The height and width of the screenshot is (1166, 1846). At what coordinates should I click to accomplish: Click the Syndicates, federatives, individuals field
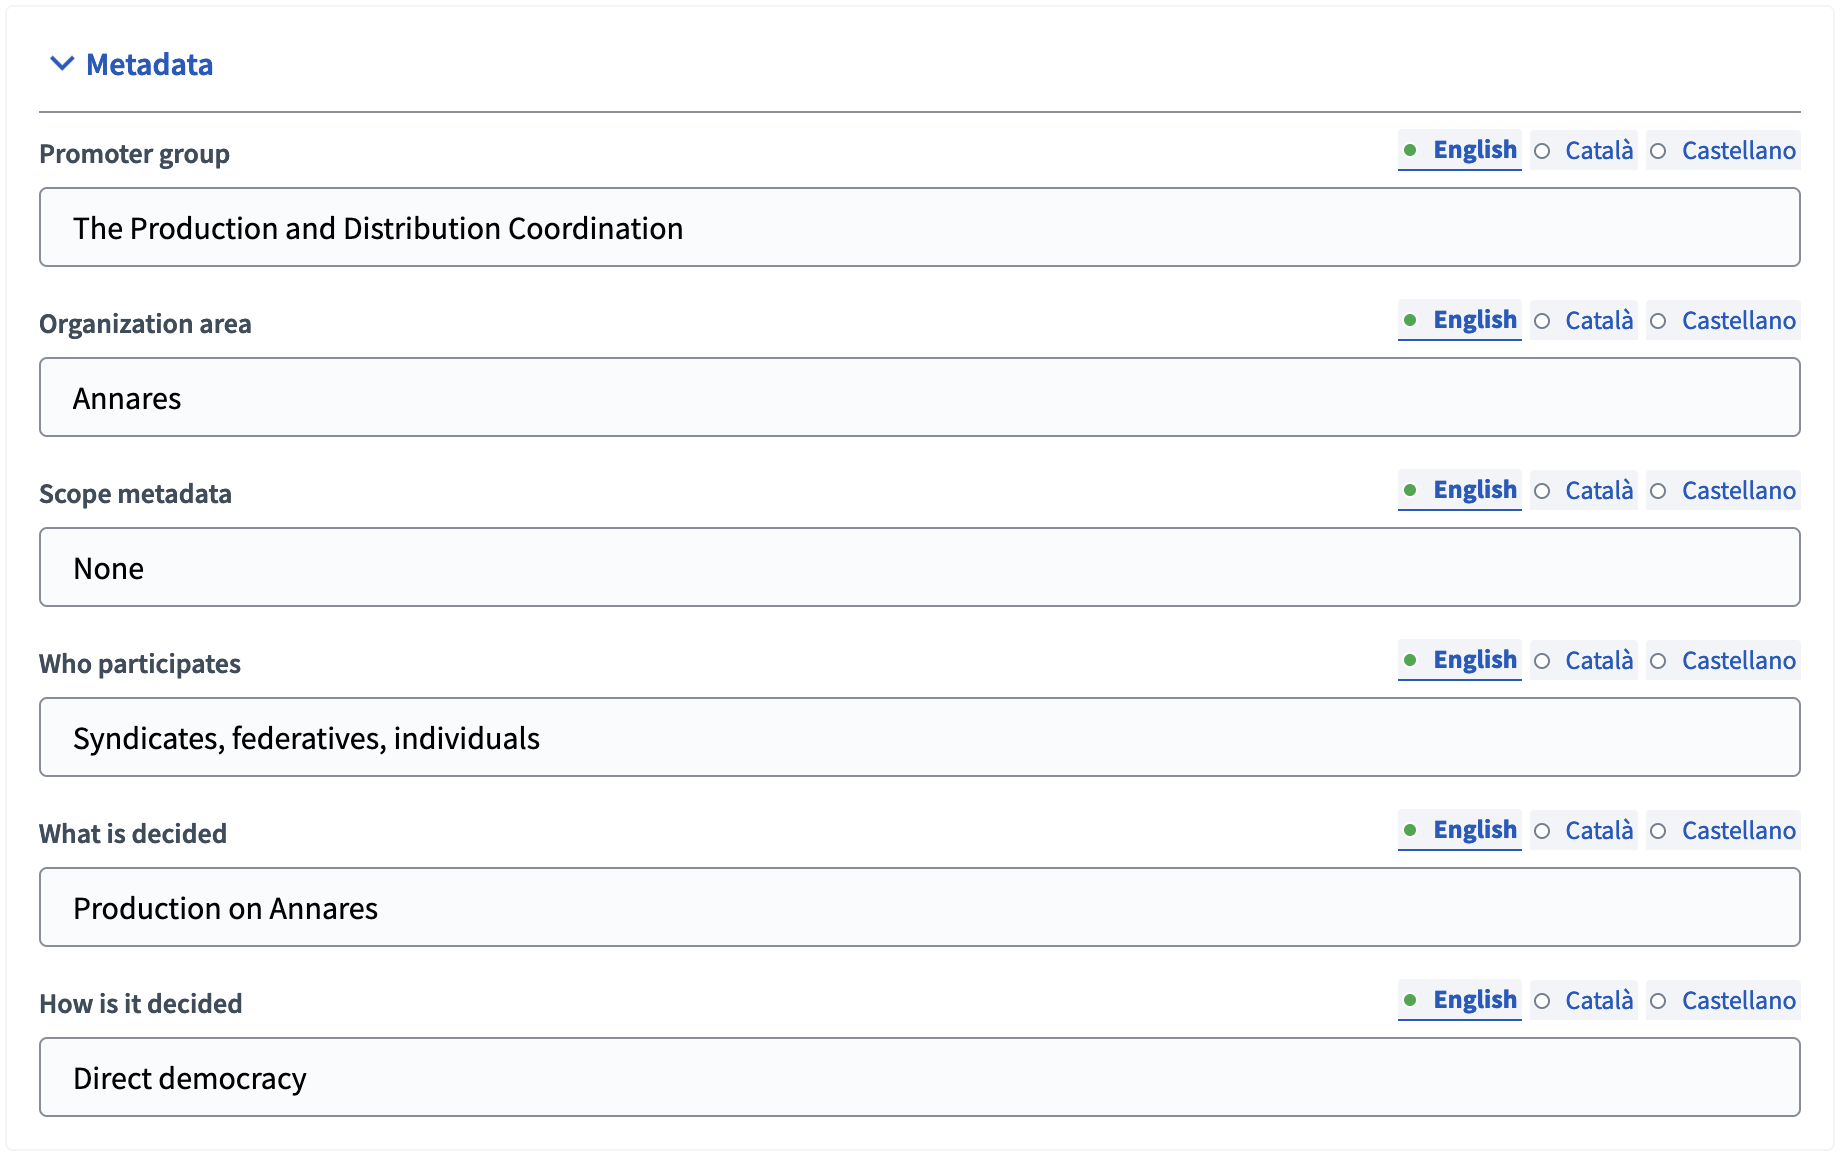click(x=918, y=737)
